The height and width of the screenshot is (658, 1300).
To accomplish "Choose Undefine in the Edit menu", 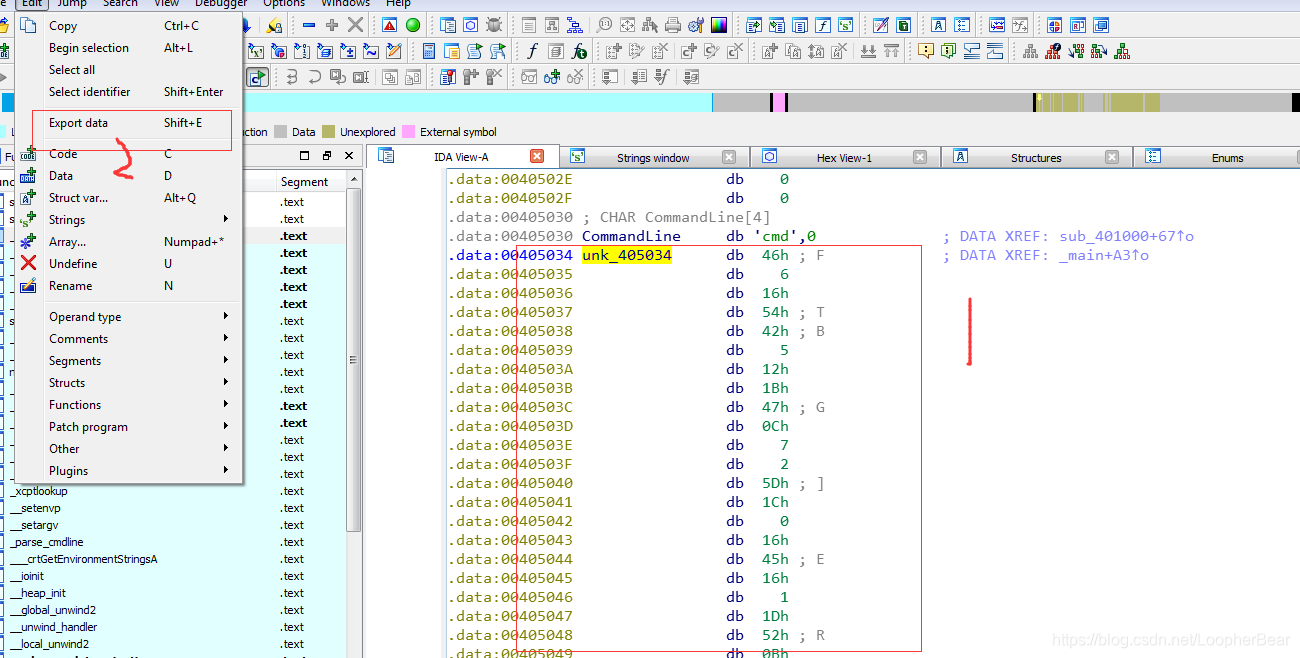I will pos(129,264).
